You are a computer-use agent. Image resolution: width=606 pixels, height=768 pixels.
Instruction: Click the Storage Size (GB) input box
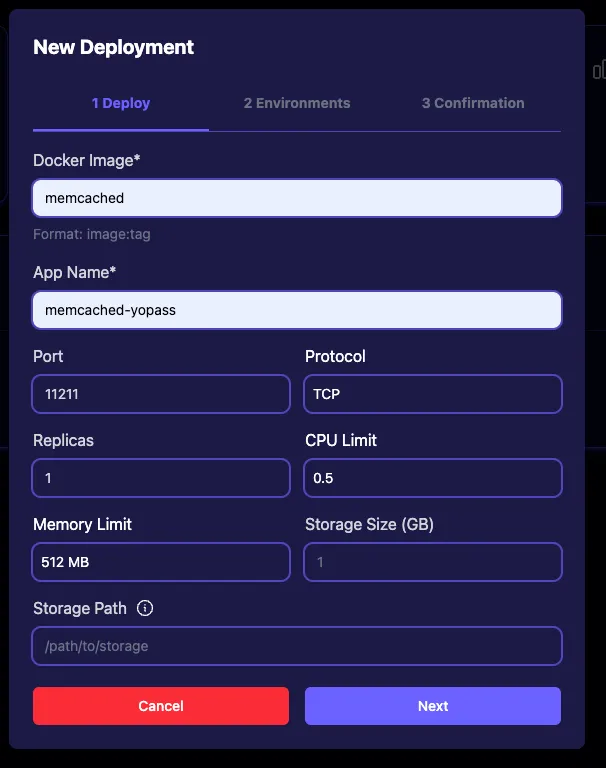point(433,562)
